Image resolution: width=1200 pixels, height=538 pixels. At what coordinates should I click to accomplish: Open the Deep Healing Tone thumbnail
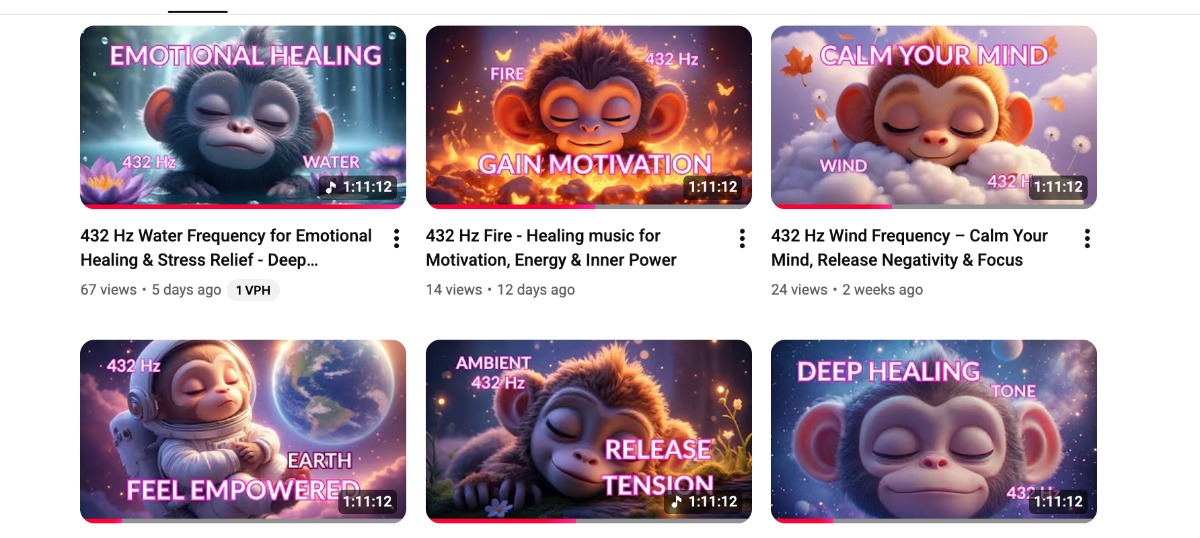[x=934, y=431]
